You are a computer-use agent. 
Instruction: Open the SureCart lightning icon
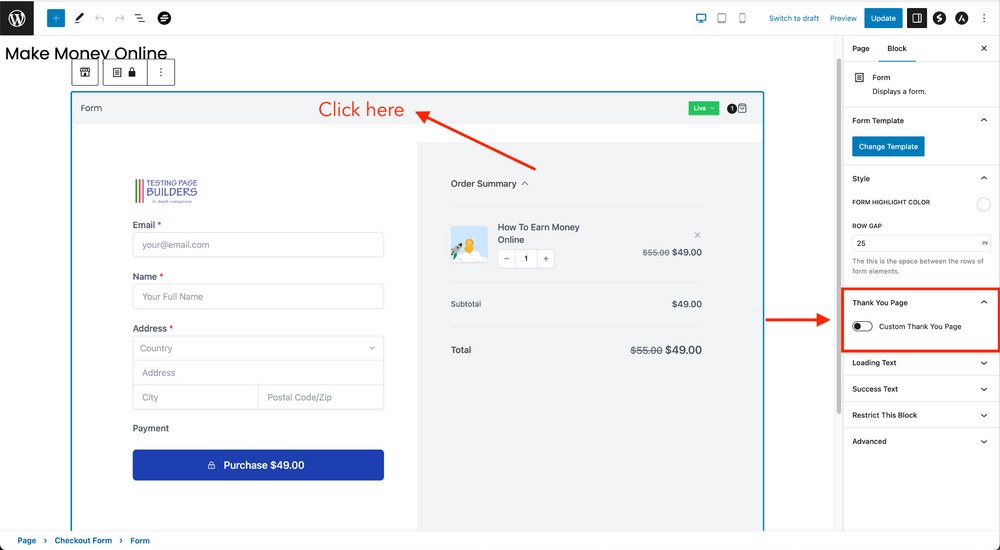pyautogui.click(x=939, y=19)
